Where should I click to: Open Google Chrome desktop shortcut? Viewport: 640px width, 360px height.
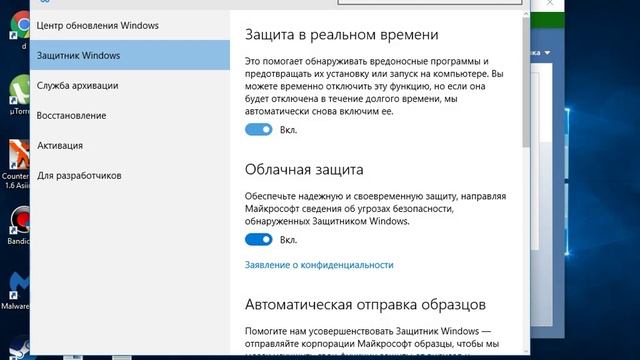click(x=20, y=29)
